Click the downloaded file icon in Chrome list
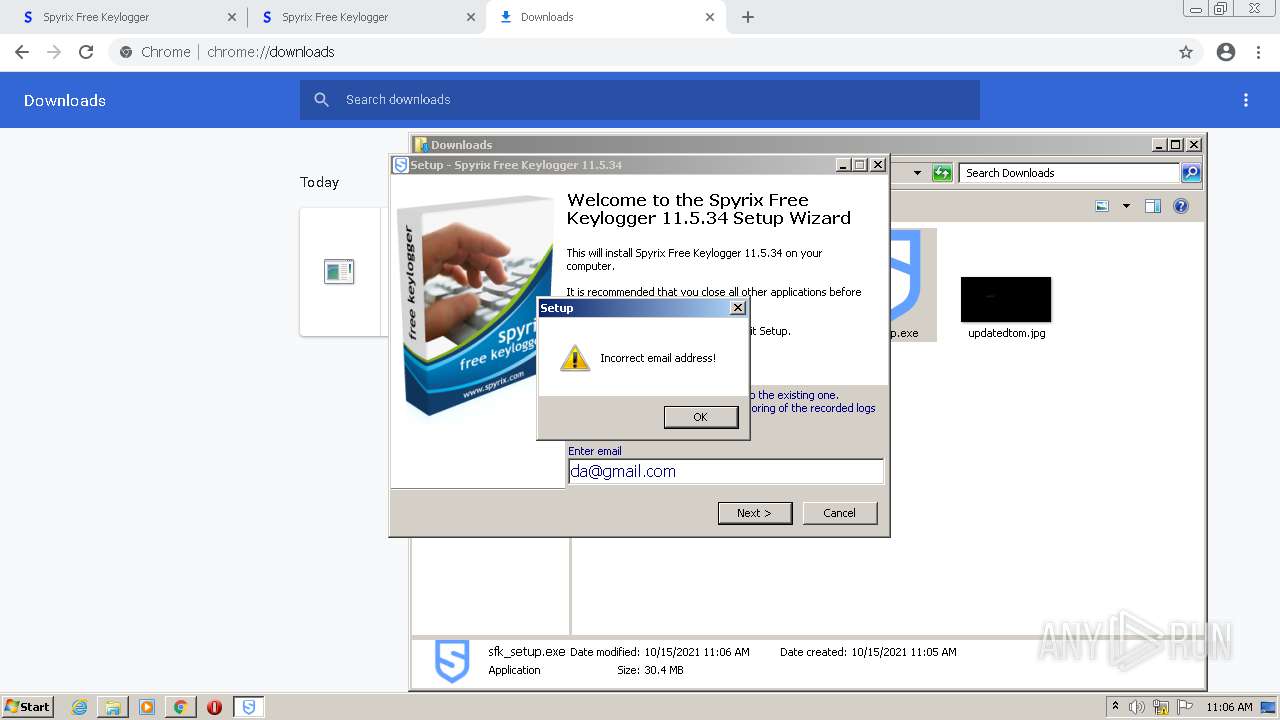Screen dimensions: 1280x720 [x=339, y=271]
